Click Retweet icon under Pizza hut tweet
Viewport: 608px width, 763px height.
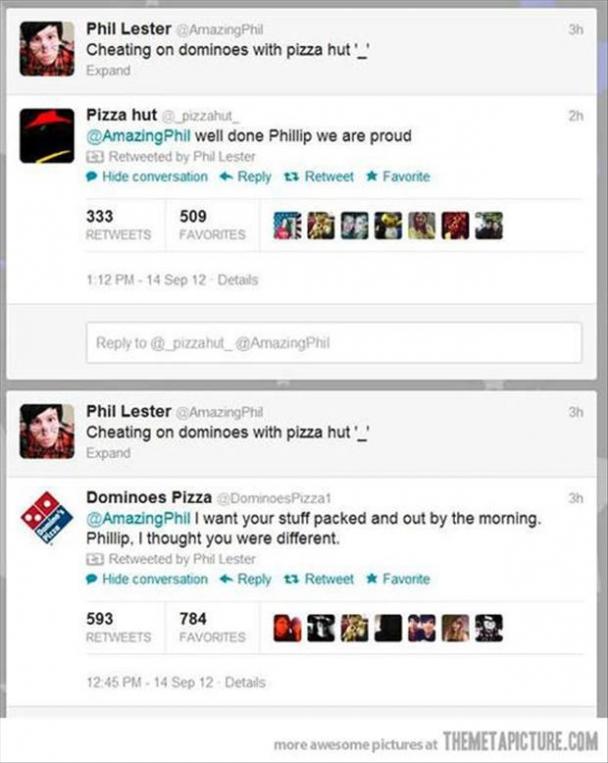[319, 177]
